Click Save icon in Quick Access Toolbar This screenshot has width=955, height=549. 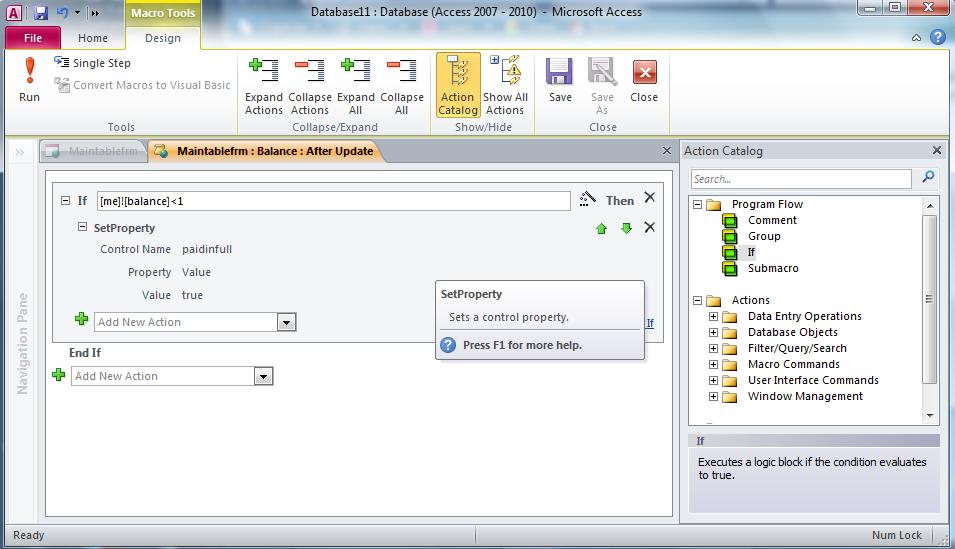point(41,12)
